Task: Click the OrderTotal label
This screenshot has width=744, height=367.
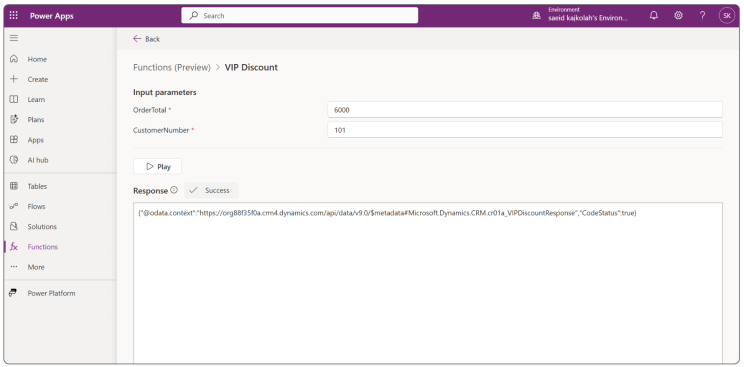Action: (150, 110)
